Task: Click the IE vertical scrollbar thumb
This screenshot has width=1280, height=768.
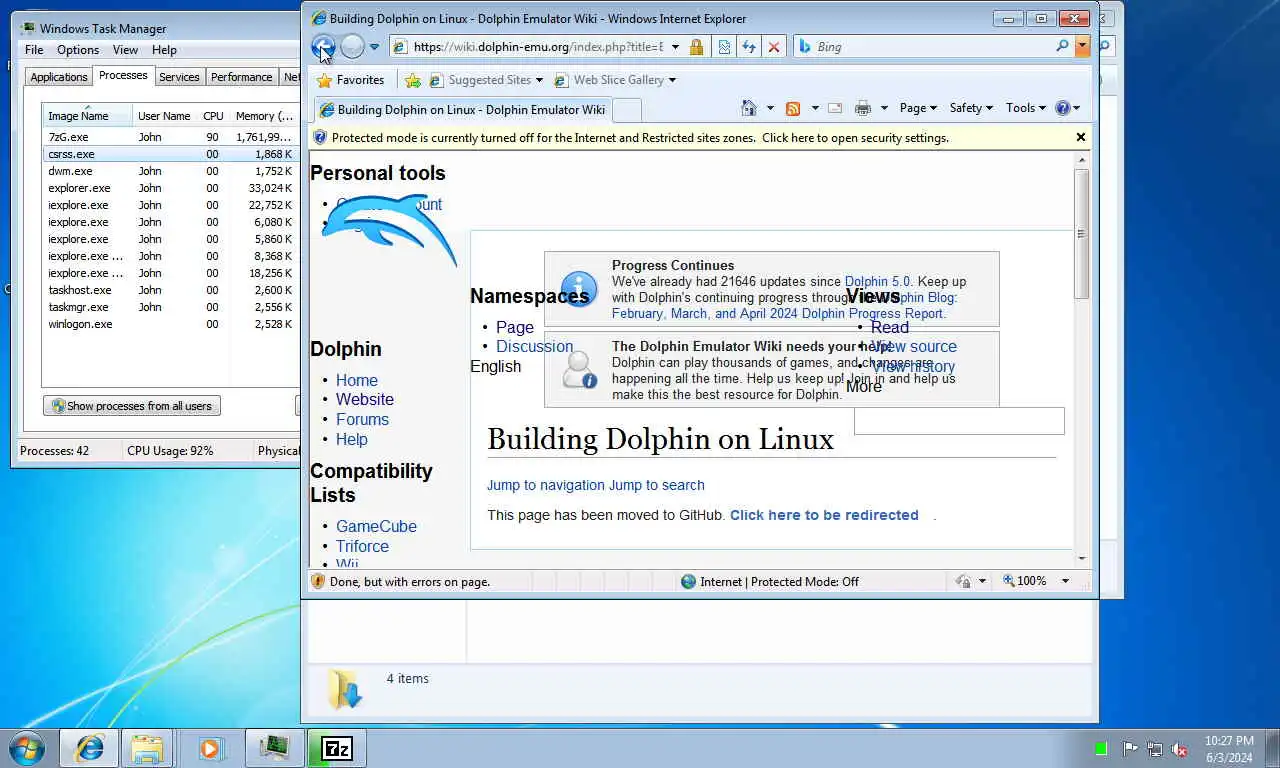Action: (x=1081, y=234)
